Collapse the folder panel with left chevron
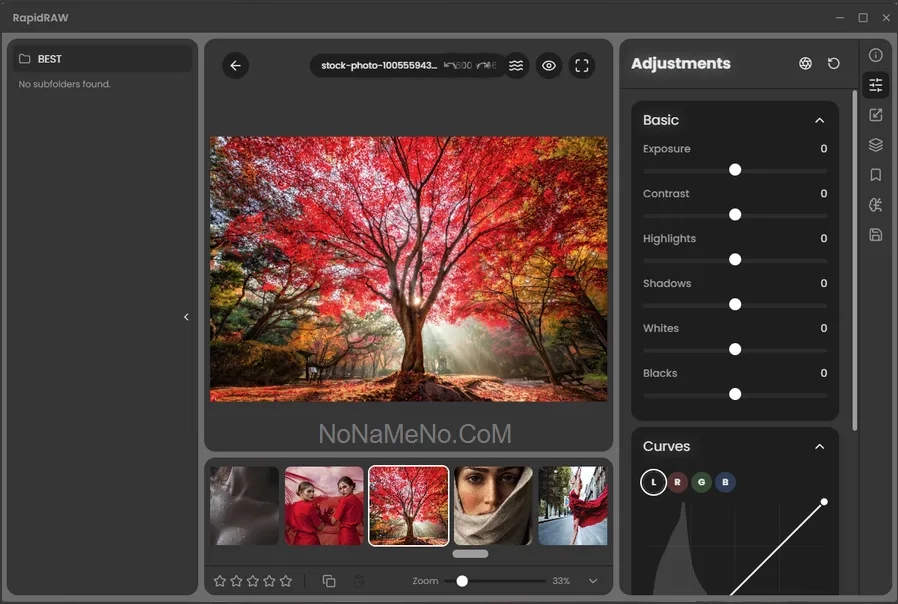This screenshot has height=604, width=898. click(186, 317)
